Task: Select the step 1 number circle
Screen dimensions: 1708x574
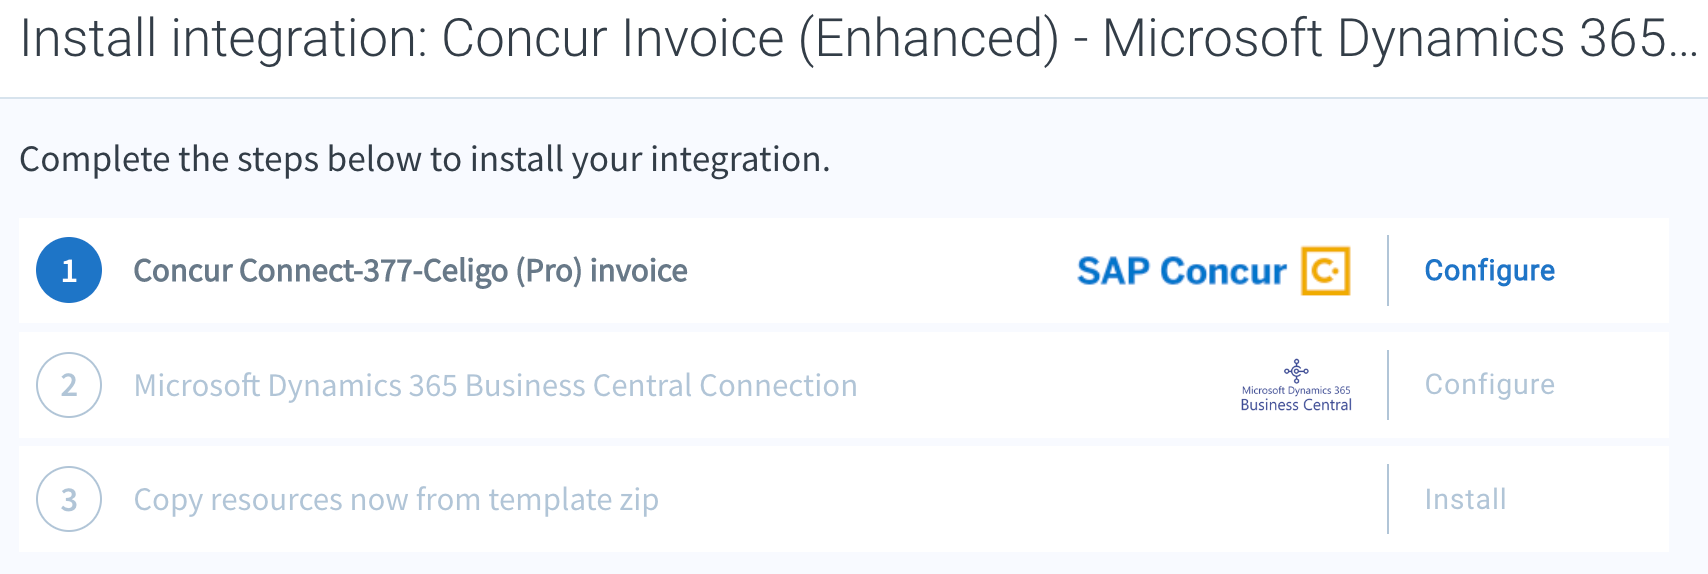Action: pos(69,270)
